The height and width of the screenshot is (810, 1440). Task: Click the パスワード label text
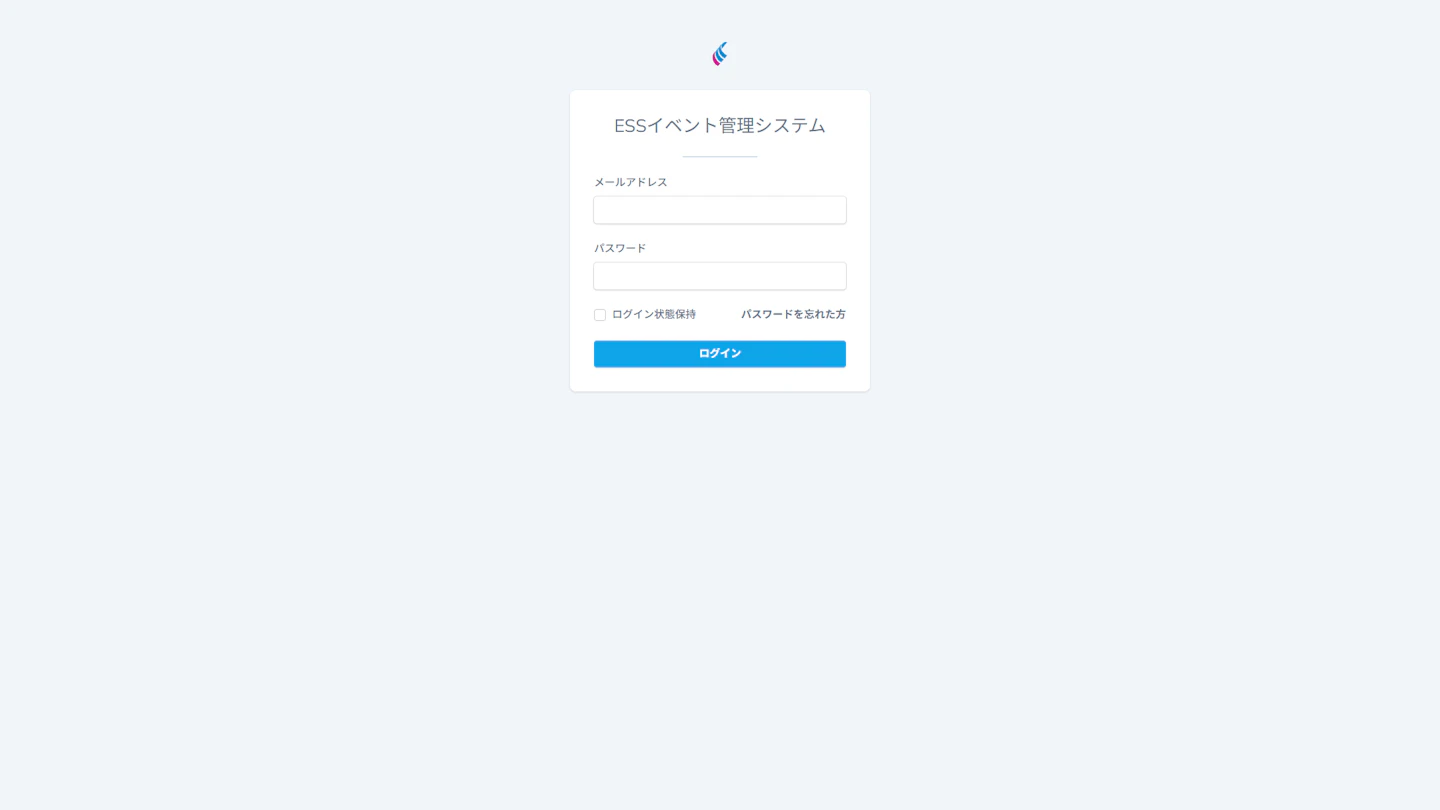620,248
